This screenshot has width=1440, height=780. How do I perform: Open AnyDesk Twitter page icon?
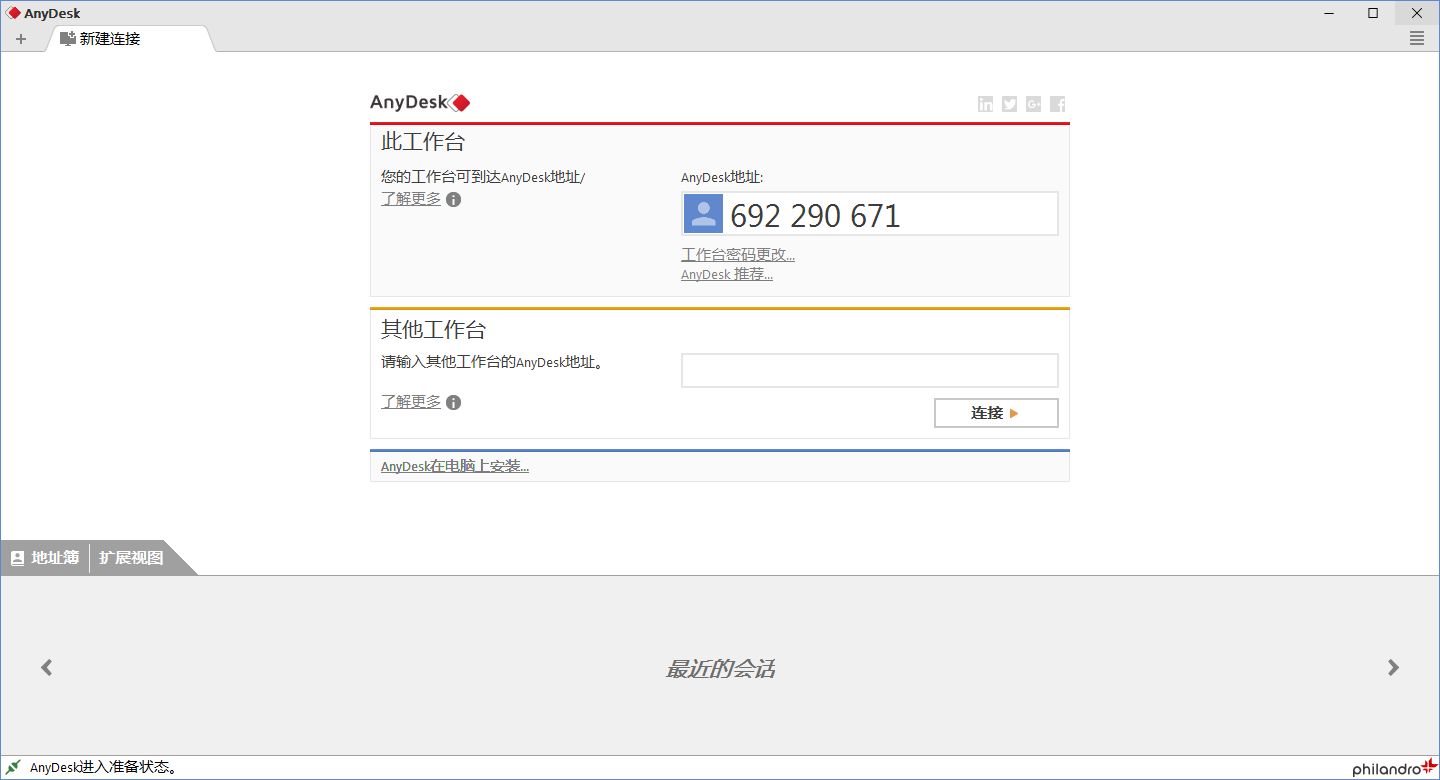[1010, 104]
